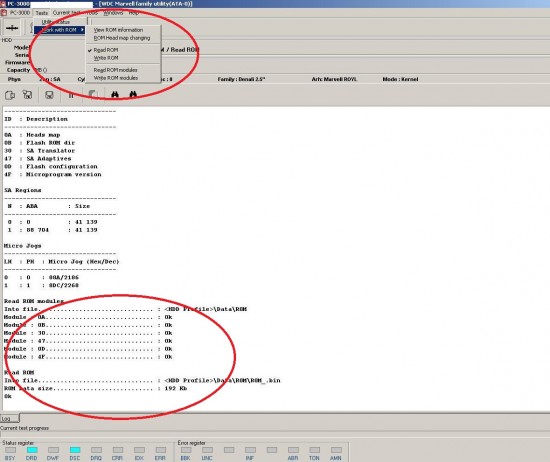Image resolution: width=550 pixels, height=462 pixels.
Task: Choose Write ROM modules from the submenu
Action: pos(116,78)
